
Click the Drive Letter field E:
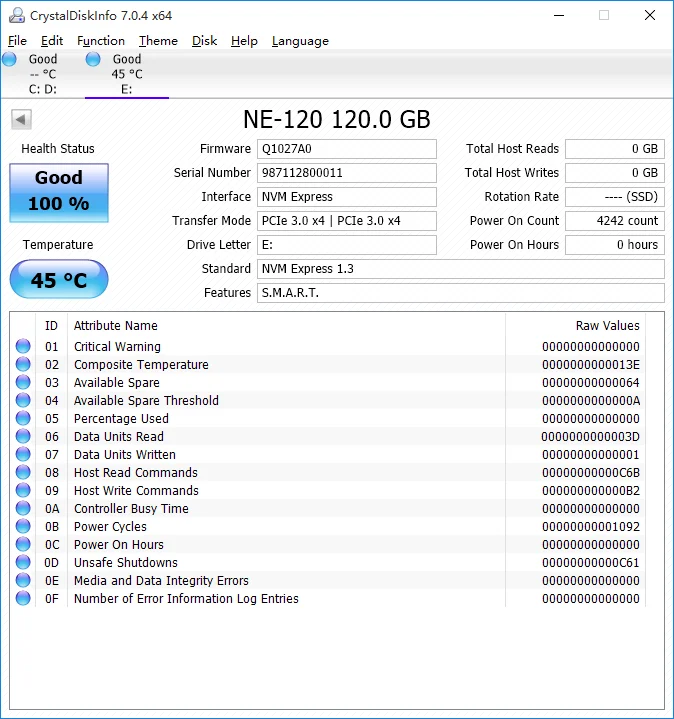click(x=347, y=245)
